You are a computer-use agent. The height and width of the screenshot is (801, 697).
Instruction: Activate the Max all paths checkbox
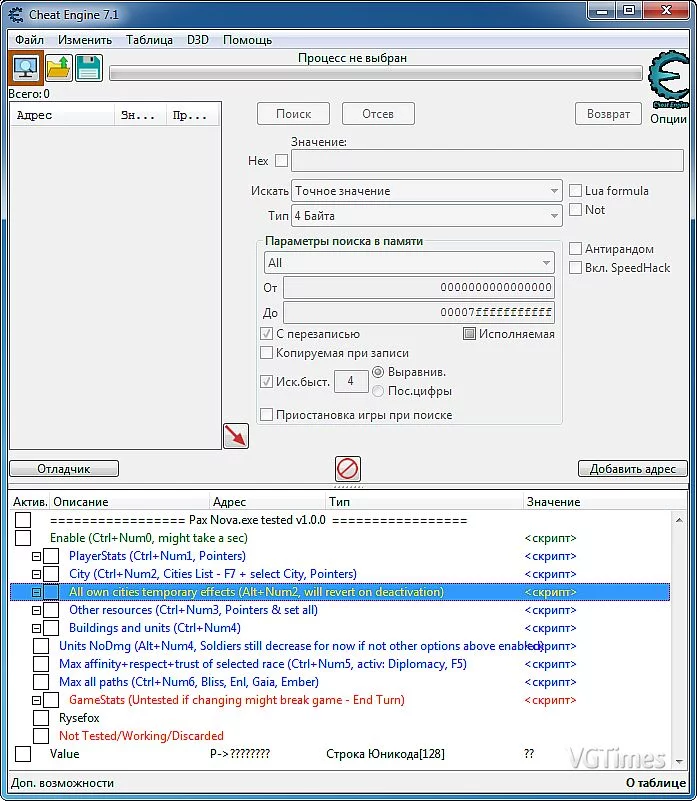pos(41,682)
